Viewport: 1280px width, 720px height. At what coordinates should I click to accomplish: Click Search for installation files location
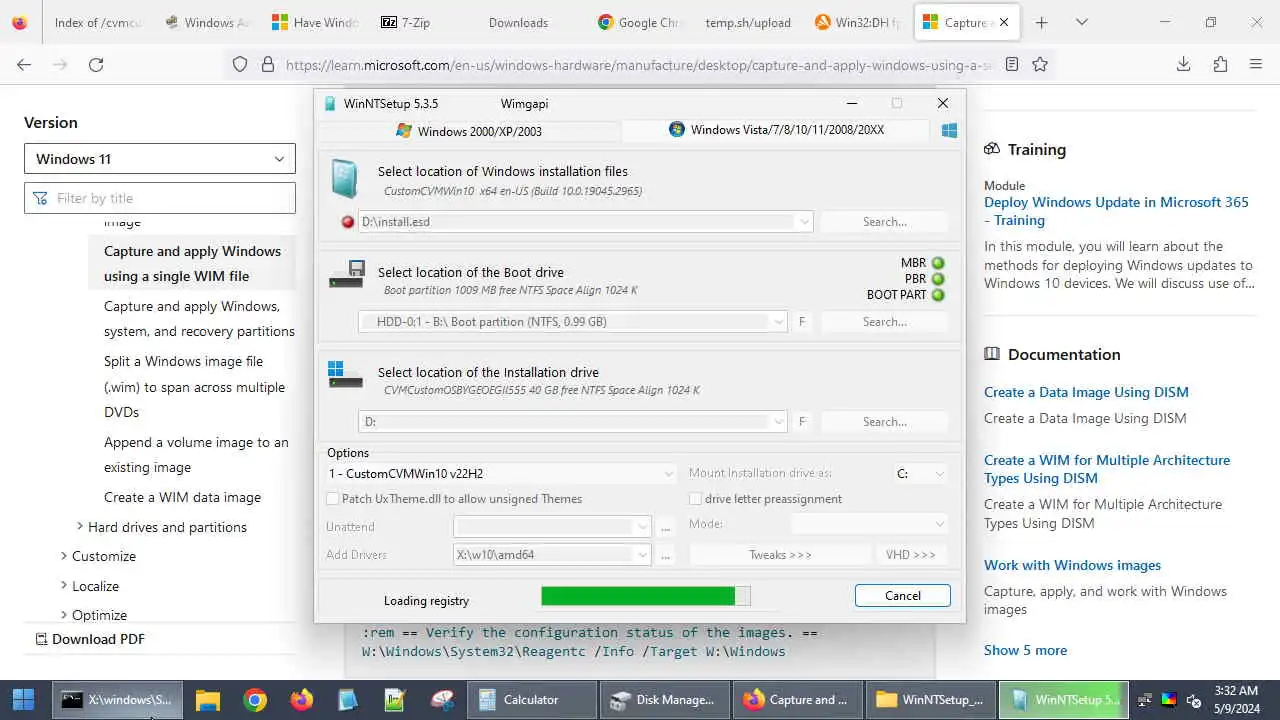coord(884,222)
